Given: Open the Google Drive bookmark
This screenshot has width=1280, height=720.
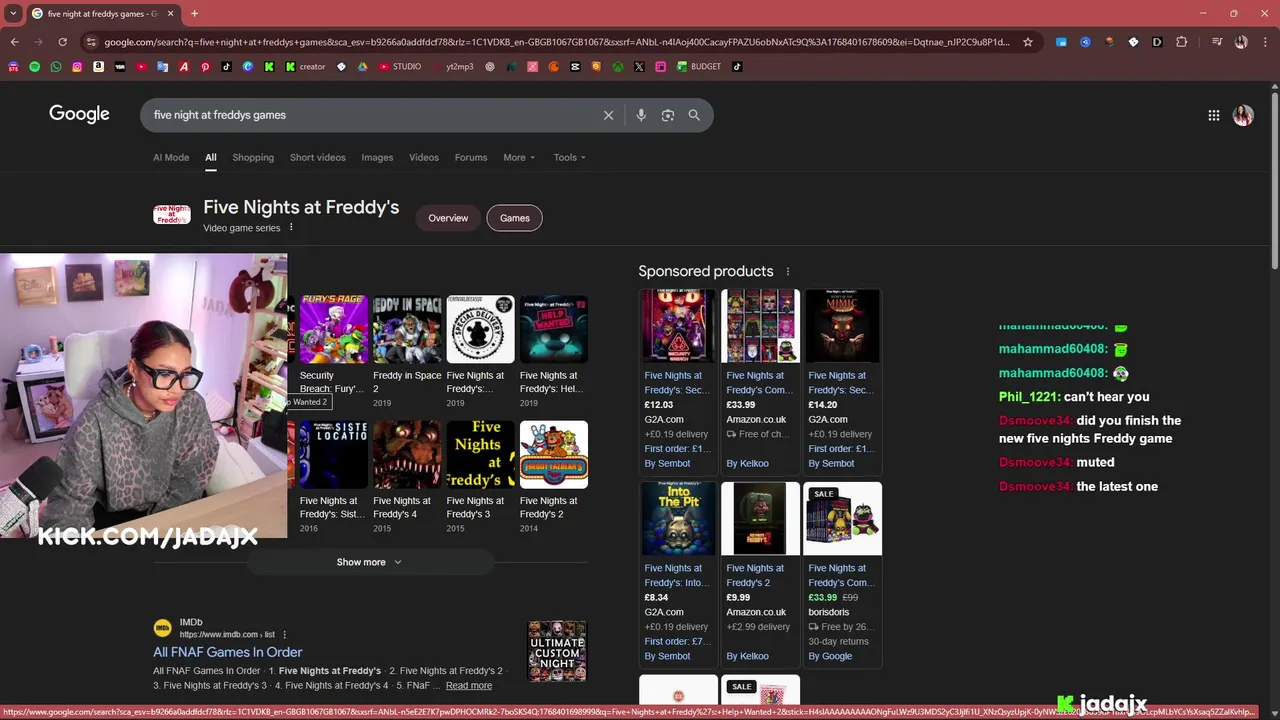Looking at the screenshot, I should (362, 67).
